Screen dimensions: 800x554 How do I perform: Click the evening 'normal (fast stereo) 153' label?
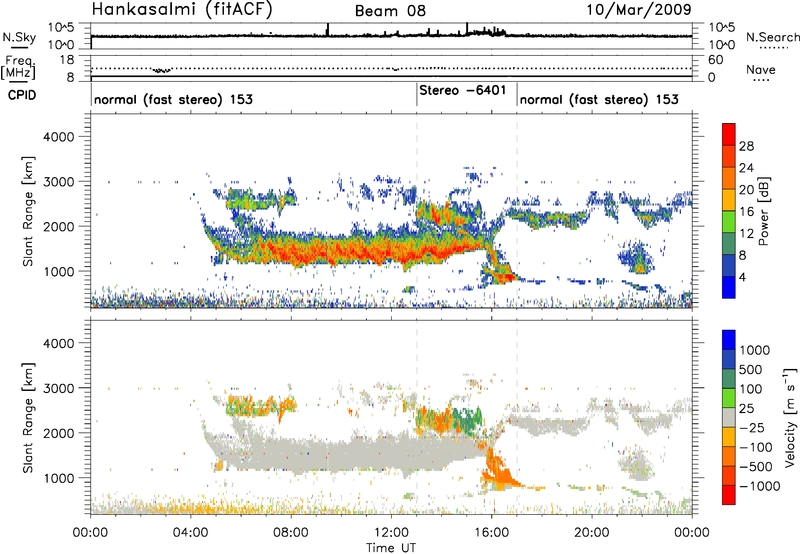click(x=599, y=99)
